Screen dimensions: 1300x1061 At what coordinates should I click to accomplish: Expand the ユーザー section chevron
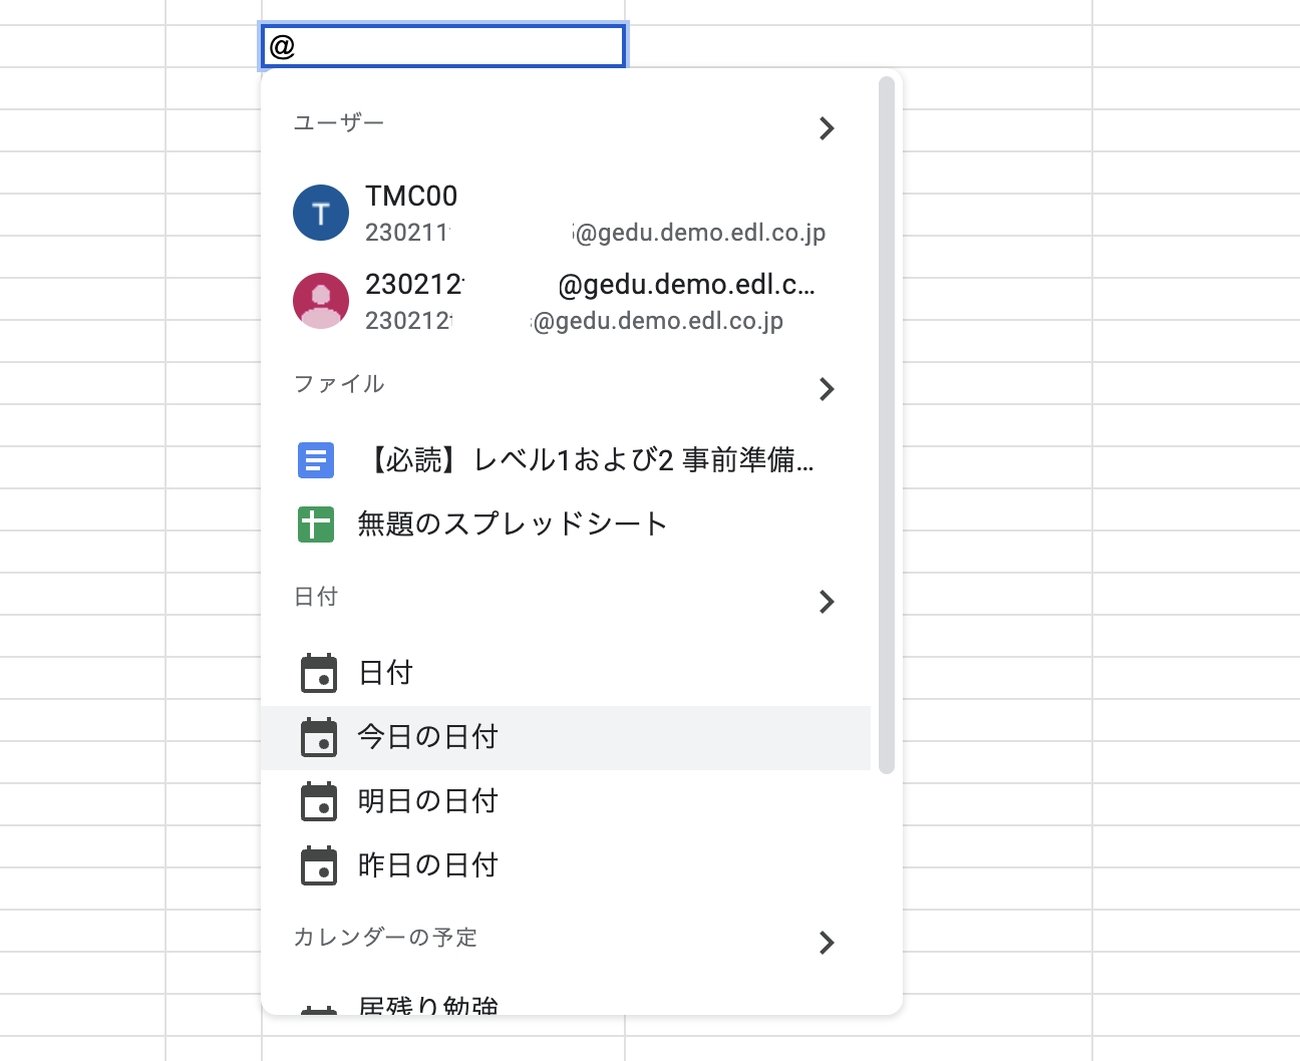tap(826, 128)
